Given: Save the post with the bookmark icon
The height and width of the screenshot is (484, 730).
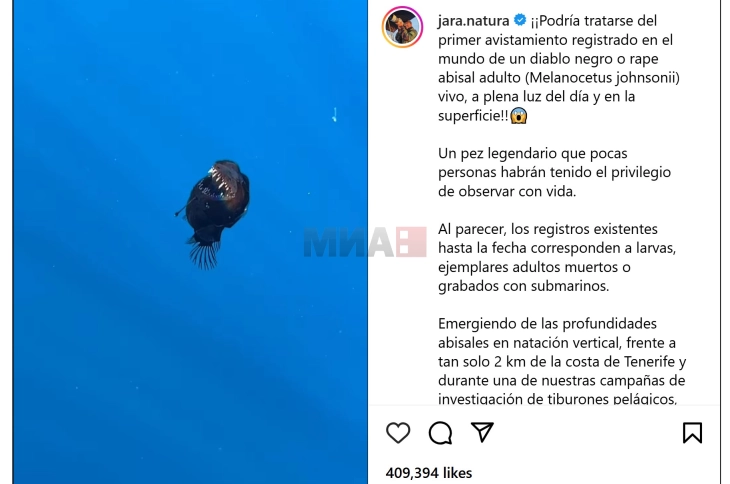Looking at the screenshot, I should [x=692, y=432].
